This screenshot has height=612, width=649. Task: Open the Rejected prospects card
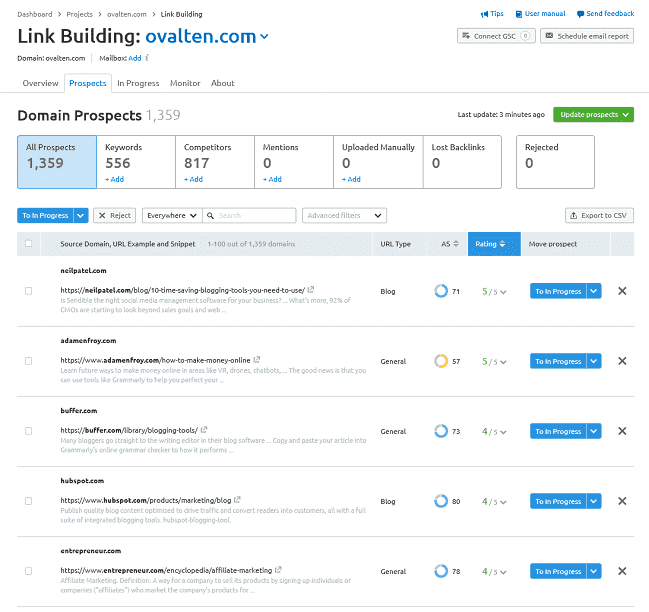point(555,162)
